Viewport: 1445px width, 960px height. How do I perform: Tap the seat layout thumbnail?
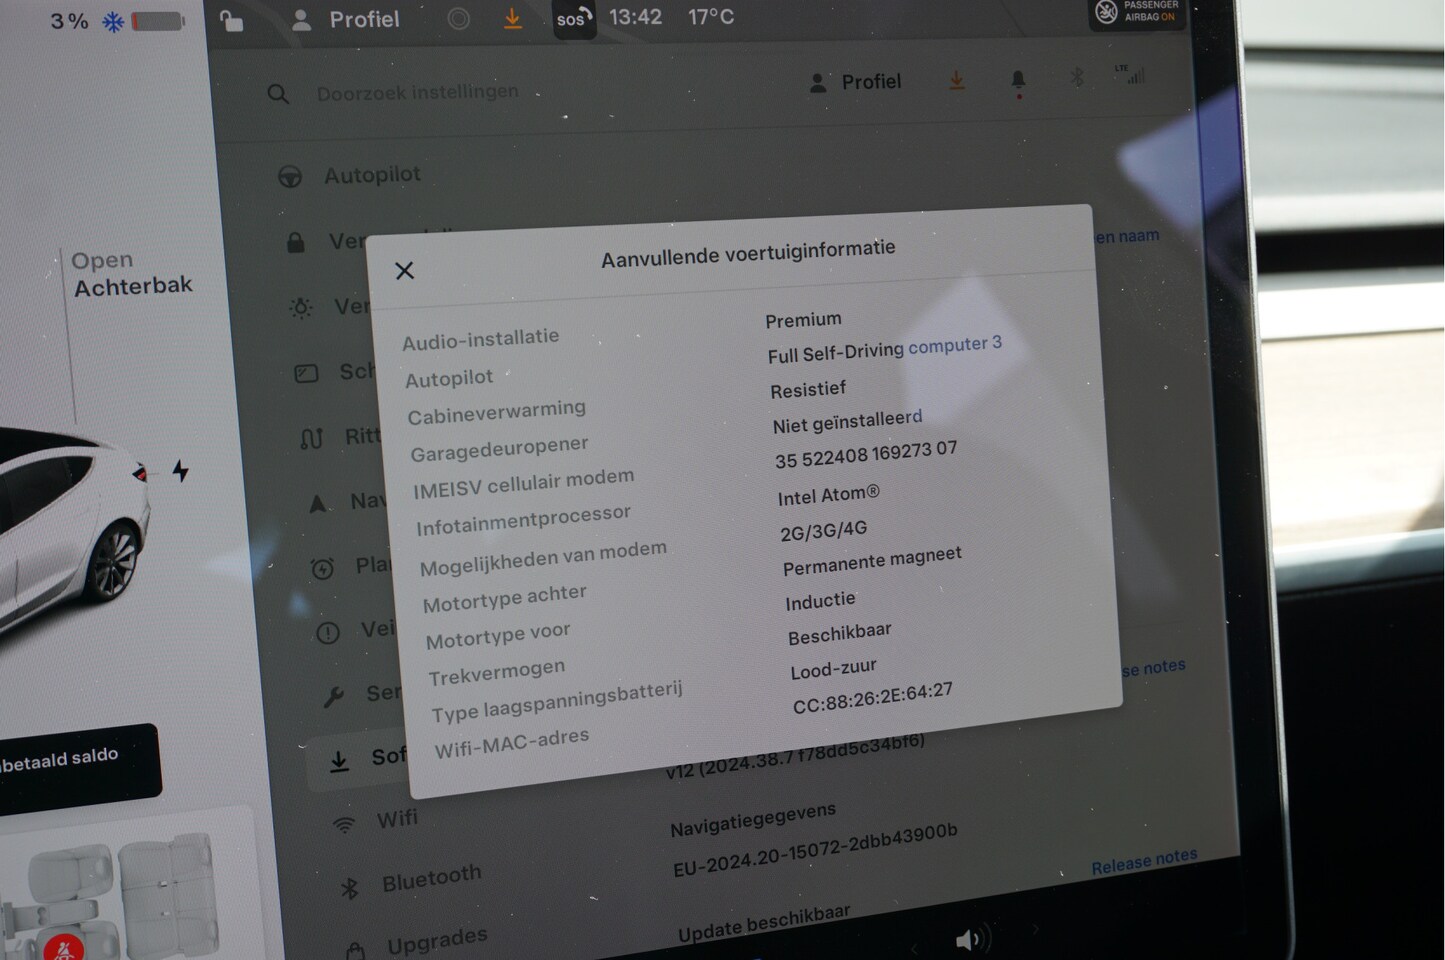(x=110, y=895)
